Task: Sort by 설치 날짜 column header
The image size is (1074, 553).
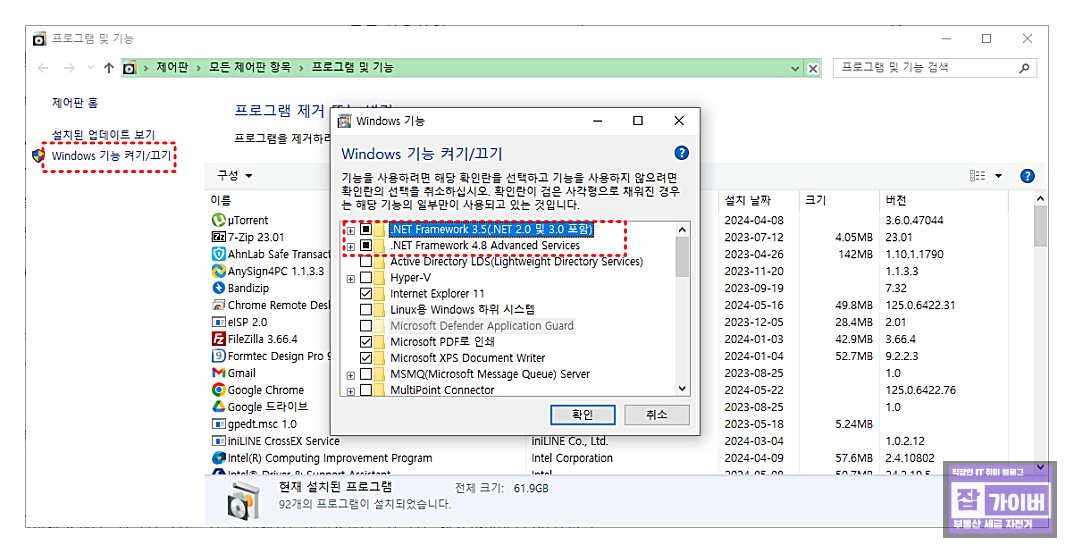Action: (x=748, y=200)
